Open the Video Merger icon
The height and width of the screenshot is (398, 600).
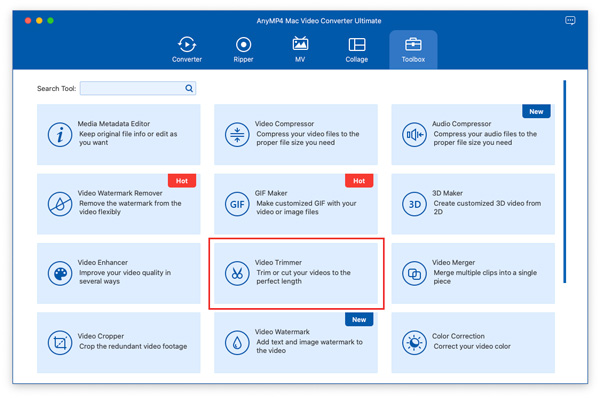click(414, 273)
